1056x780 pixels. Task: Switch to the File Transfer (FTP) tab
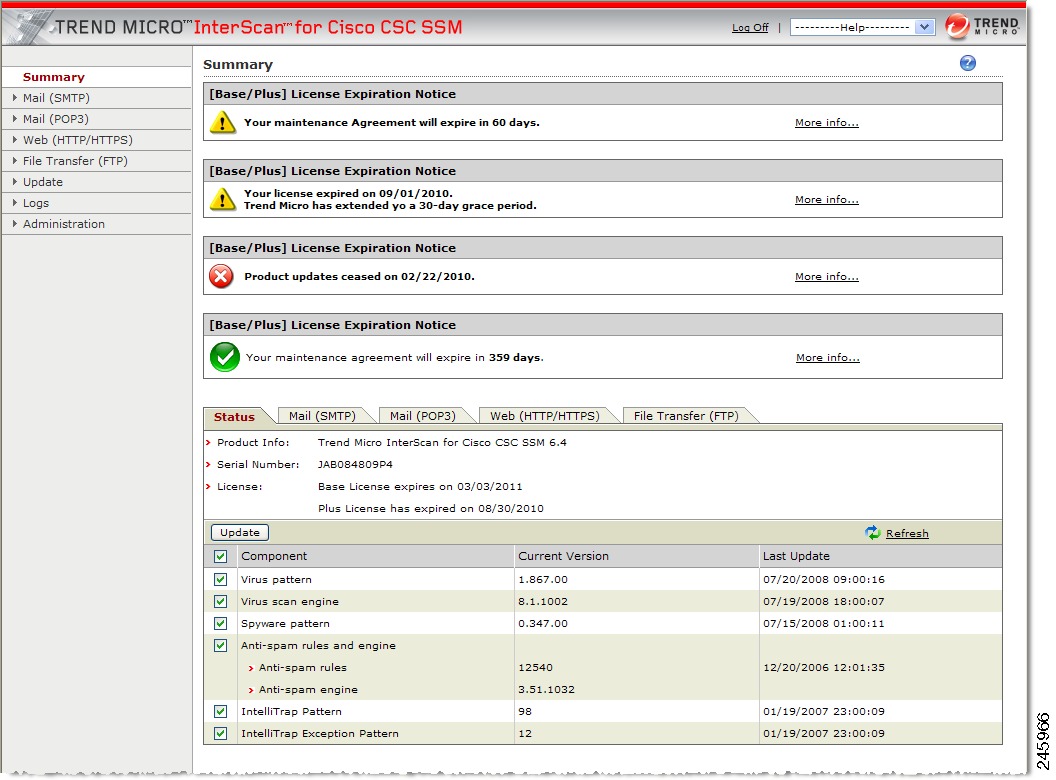(x=686, y=416)
